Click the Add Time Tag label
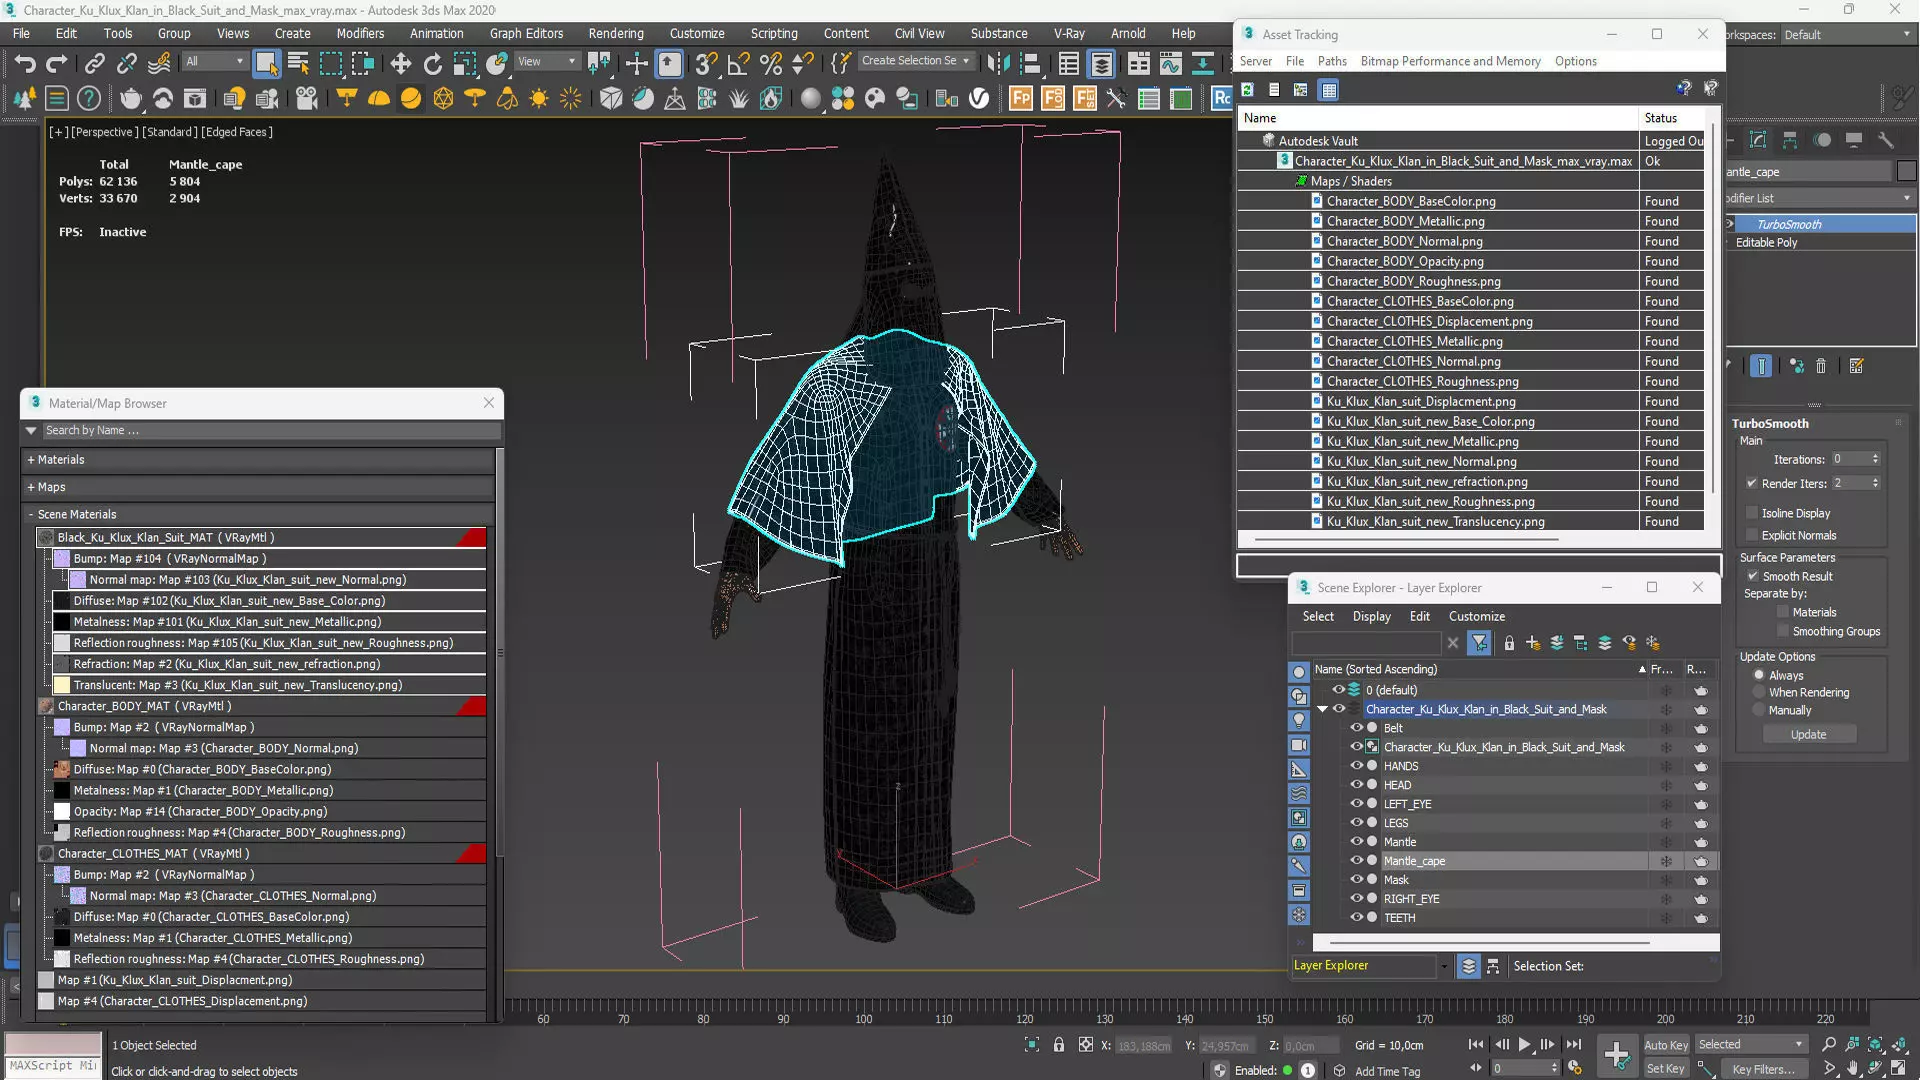The height and width of the screenshot is (1080, 1920). click(1387, 1071)
